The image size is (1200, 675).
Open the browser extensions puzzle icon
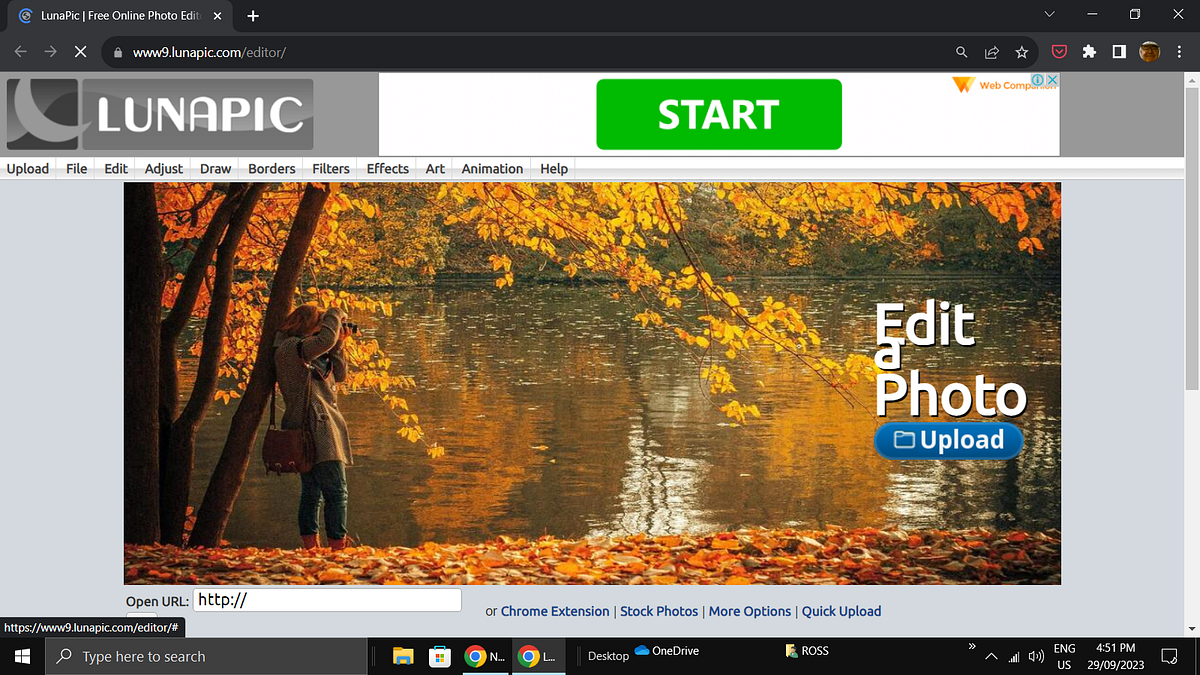click(1089, 51)
